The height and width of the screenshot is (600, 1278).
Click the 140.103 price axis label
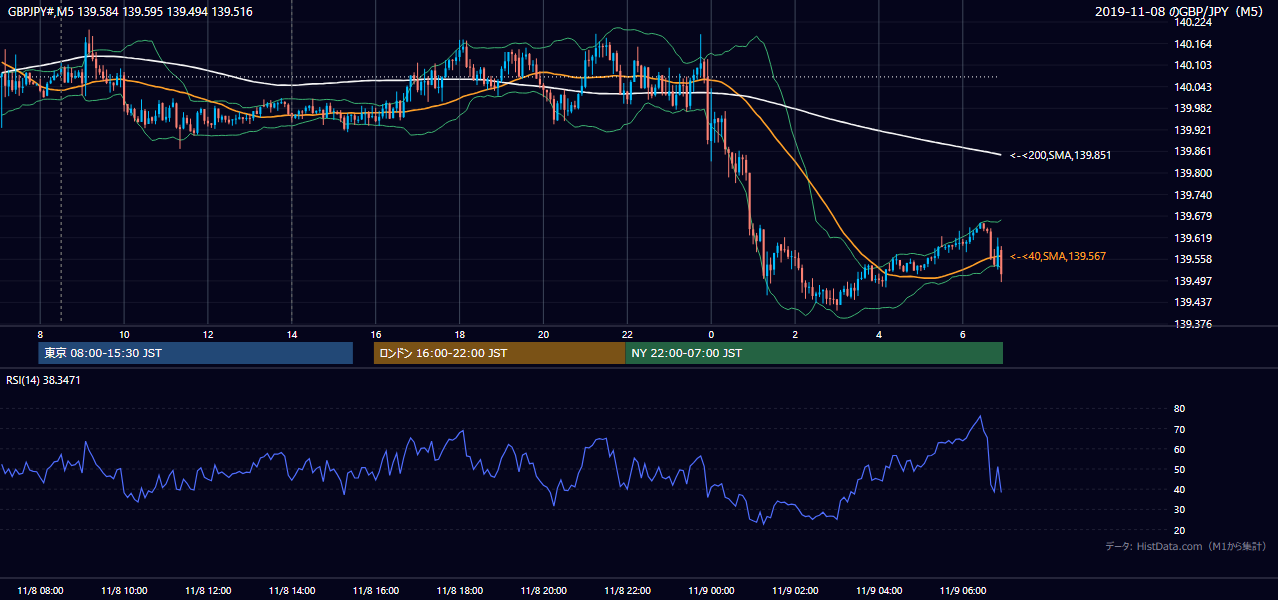[x=1193, y=66]
